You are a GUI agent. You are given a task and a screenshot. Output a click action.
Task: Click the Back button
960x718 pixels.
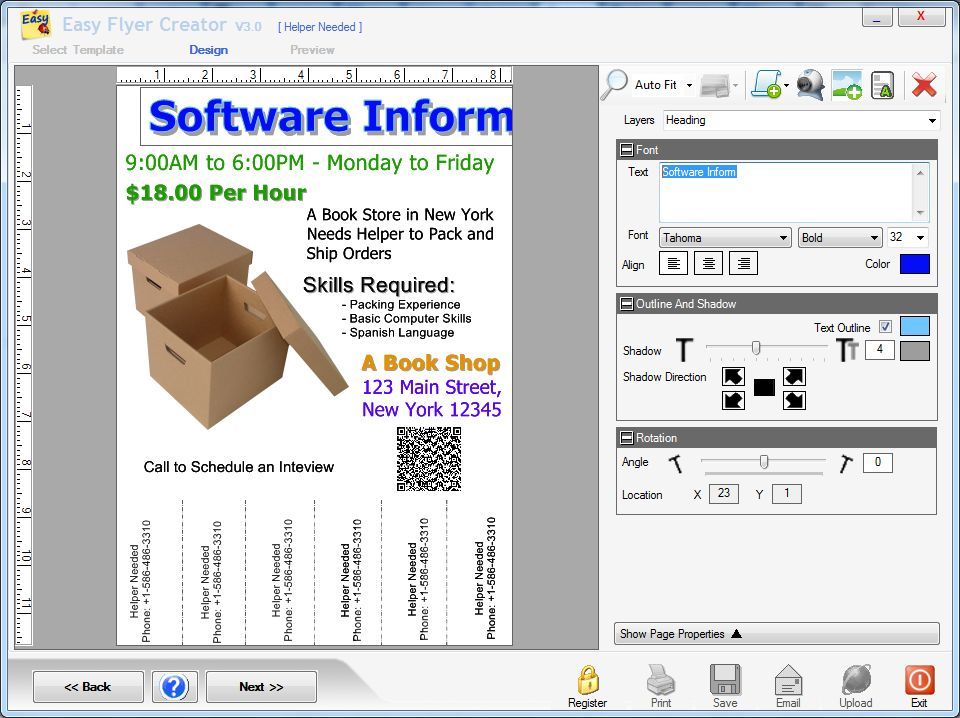(x=88, y=686)
